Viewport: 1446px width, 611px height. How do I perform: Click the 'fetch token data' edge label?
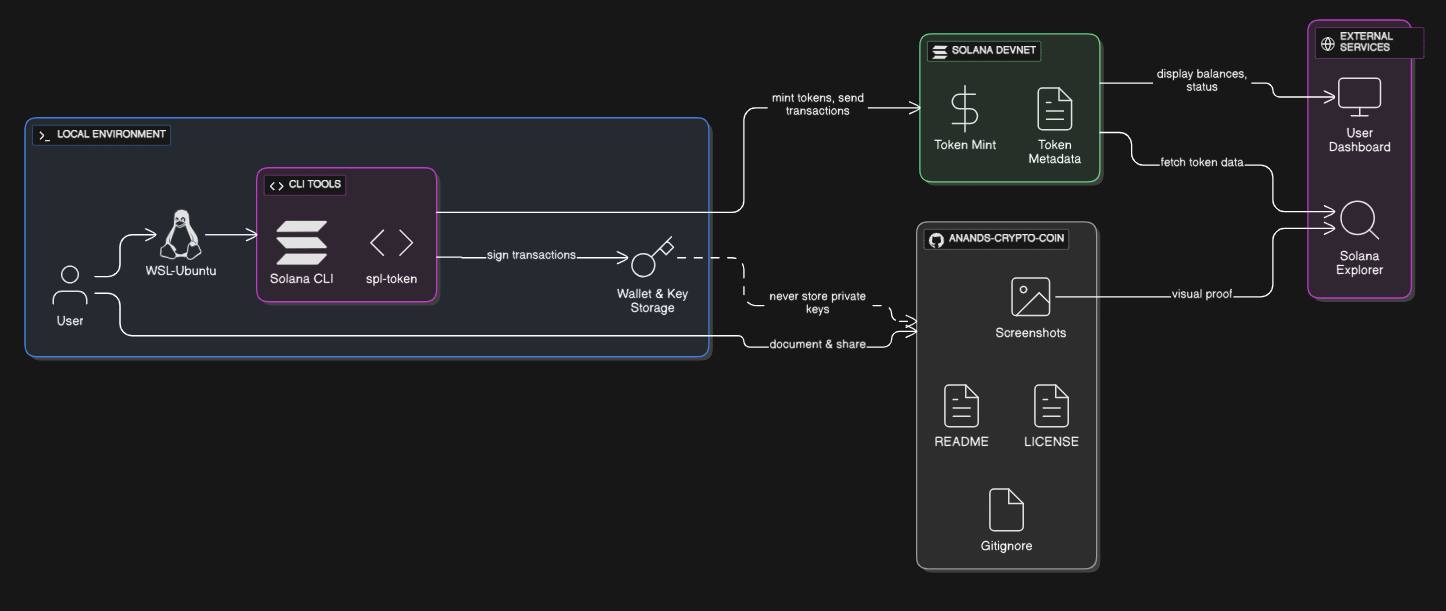pos(1202,162)
